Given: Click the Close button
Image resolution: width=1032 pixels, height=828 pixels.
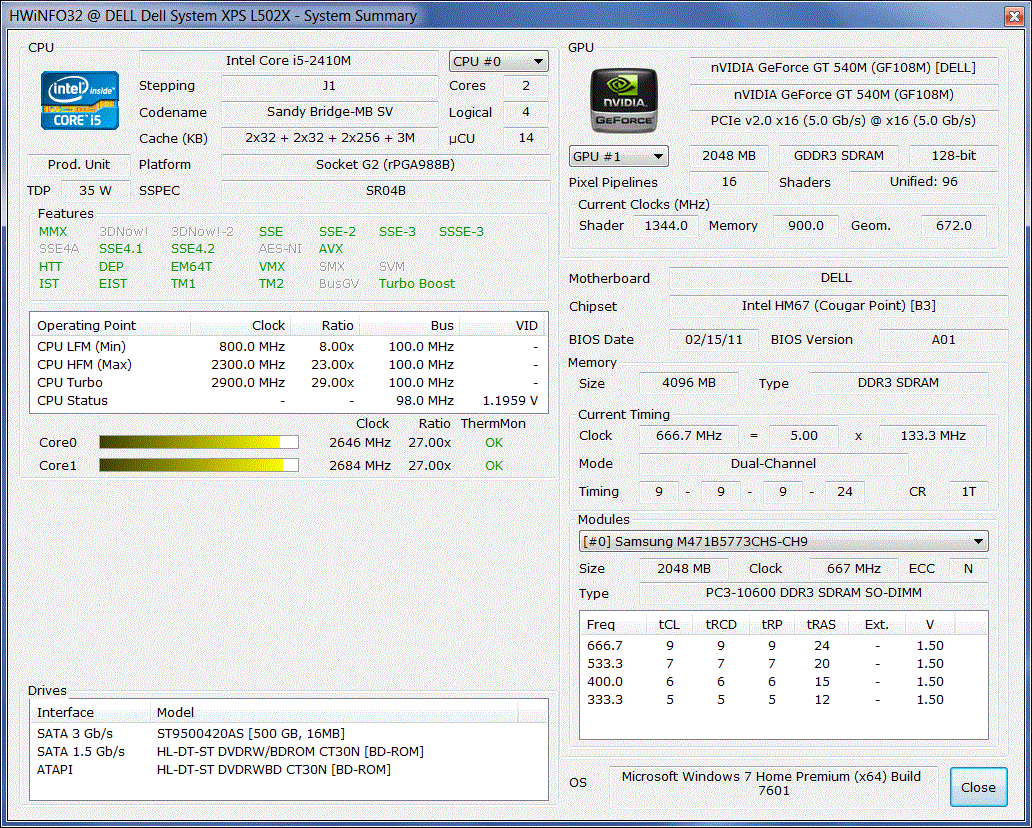Looking at the screenshot, I should point(978,787).
